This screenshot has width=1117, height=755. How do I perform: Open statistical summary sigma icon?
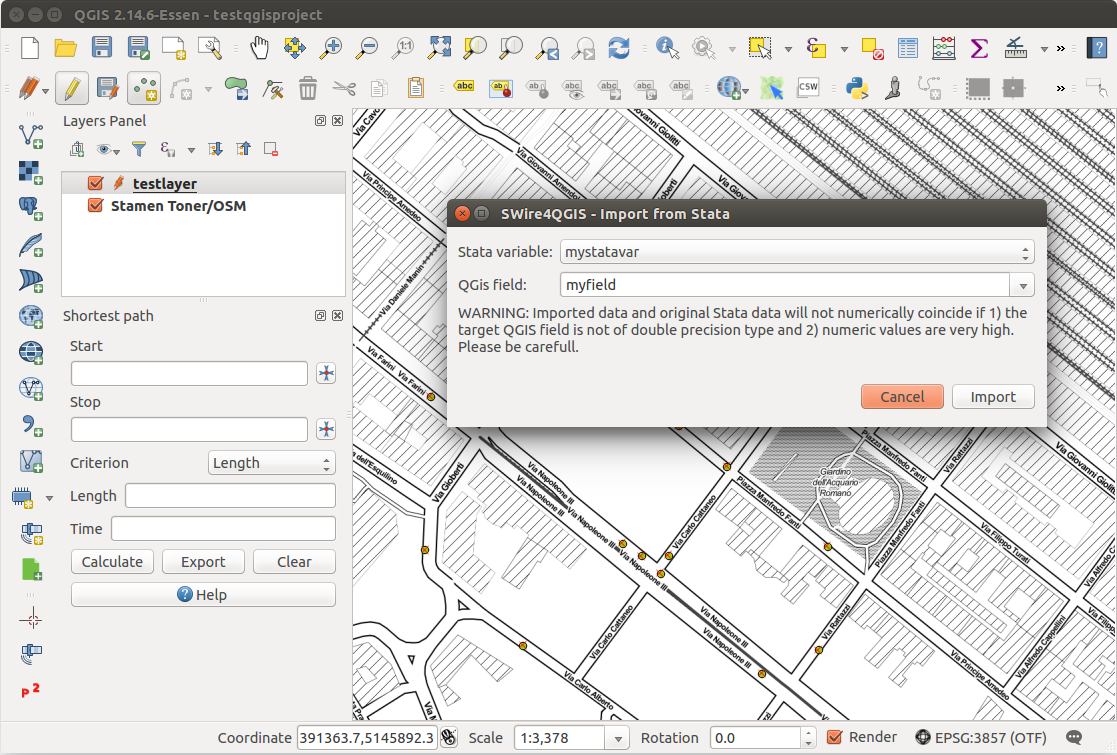tap(980, 48)
